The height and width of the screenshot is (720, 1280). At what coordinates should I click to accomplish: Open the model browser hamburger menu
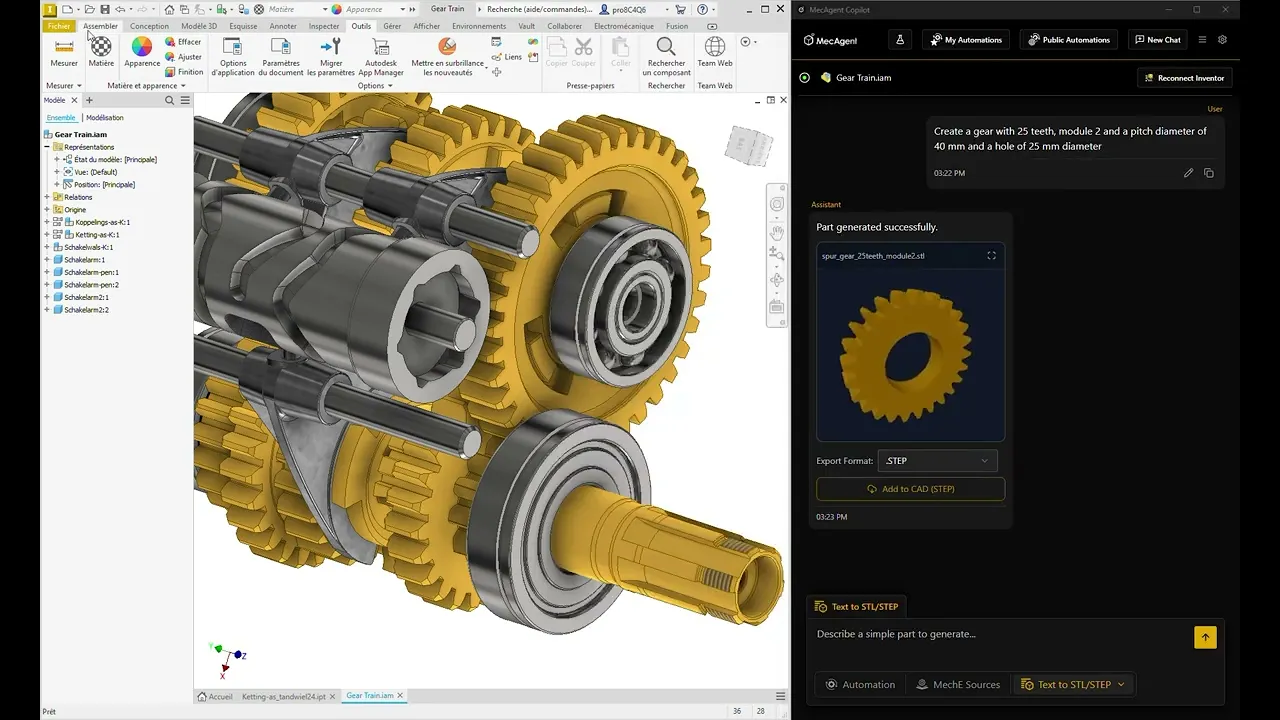pos(185,100)
